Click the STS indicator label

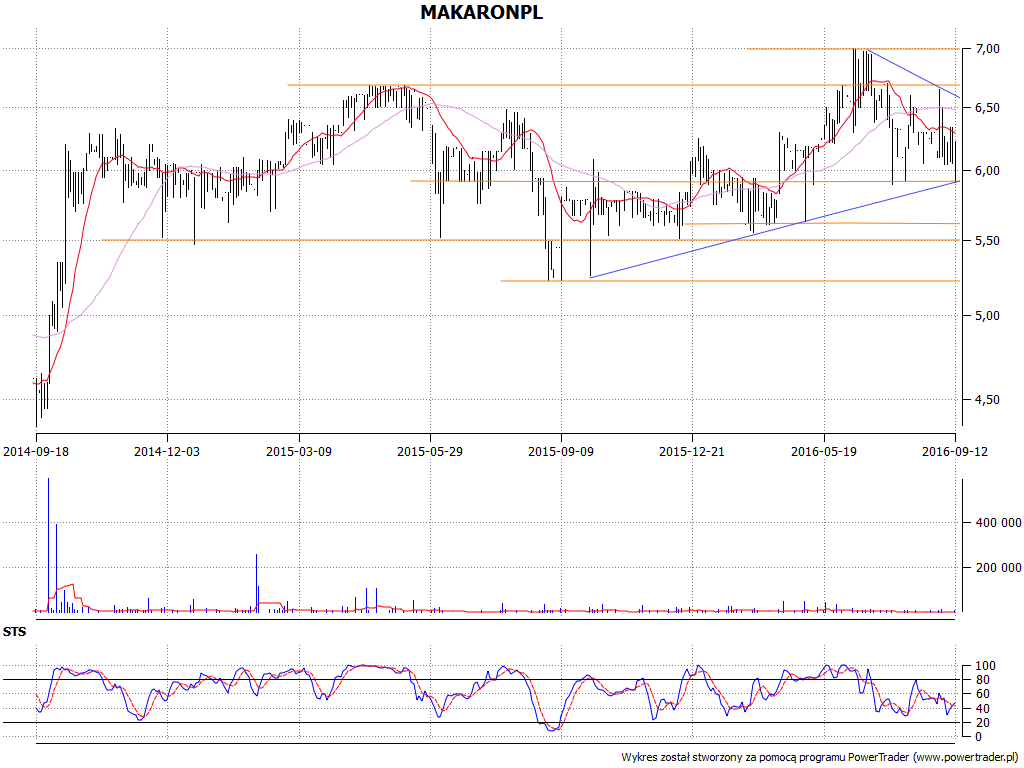coord(14,632)
